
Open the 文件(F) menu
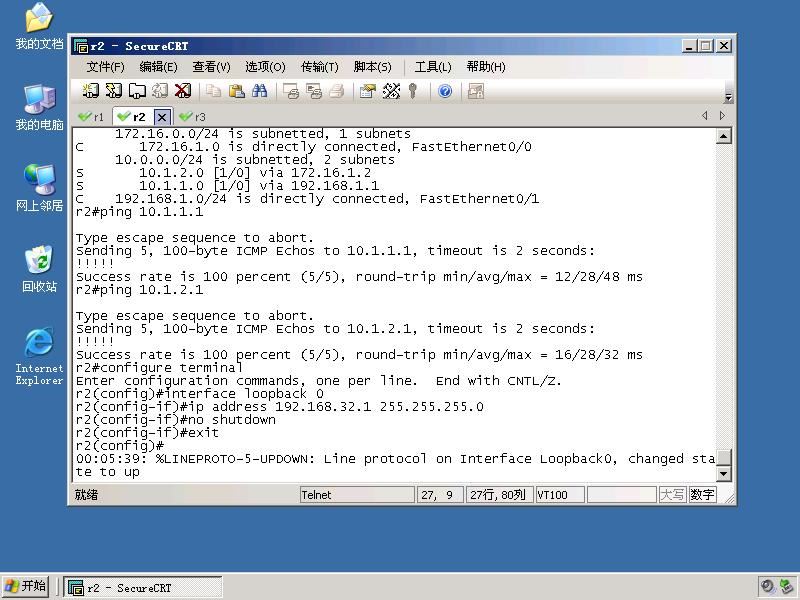[105, 67]
